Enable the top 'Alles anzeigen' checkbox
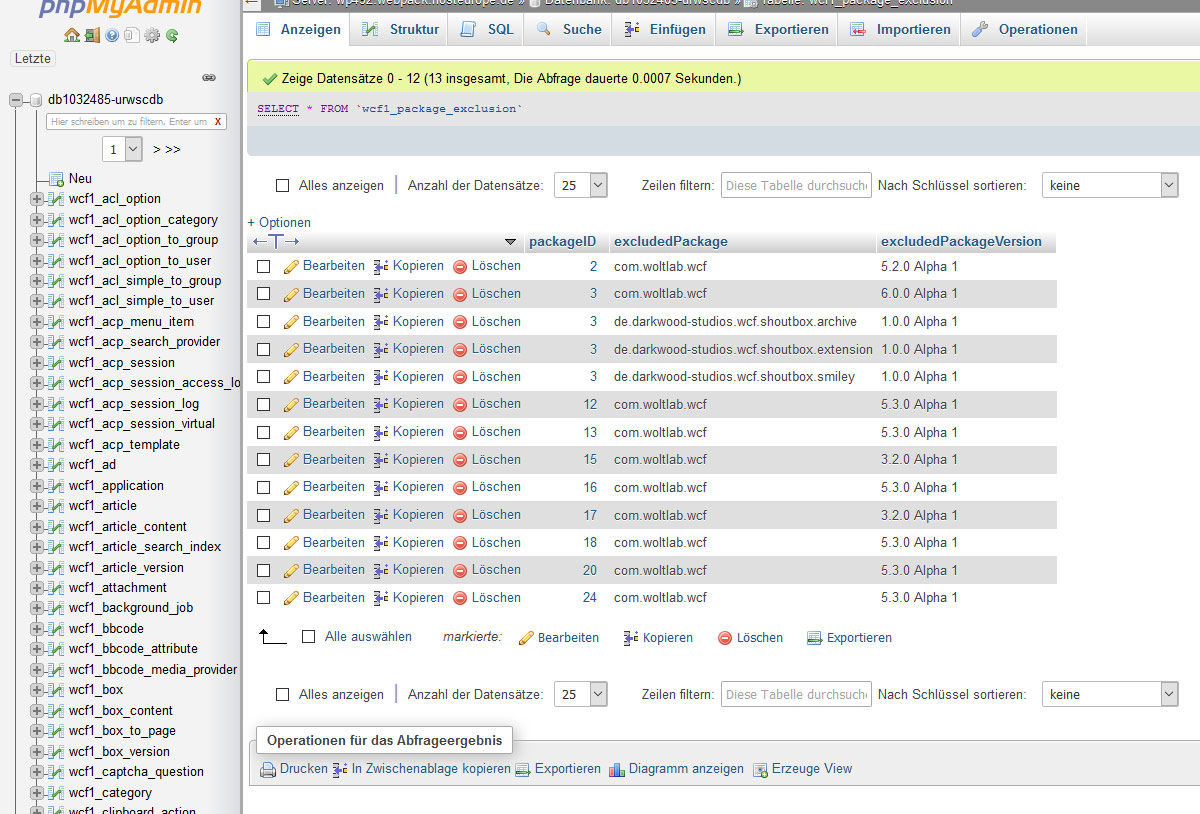The image size is (1200, 814). click(x=282, y=186)
